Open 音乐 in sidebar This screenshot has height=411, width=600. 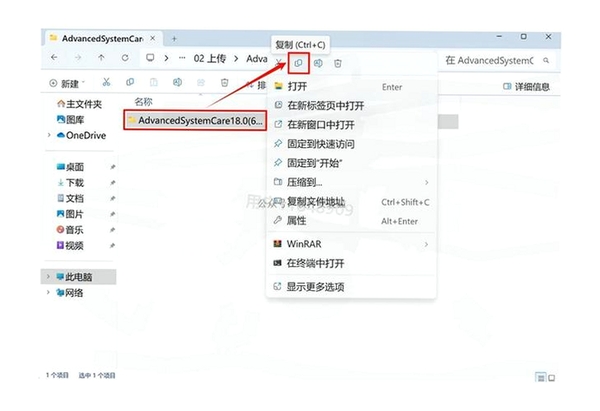(70, 230)
